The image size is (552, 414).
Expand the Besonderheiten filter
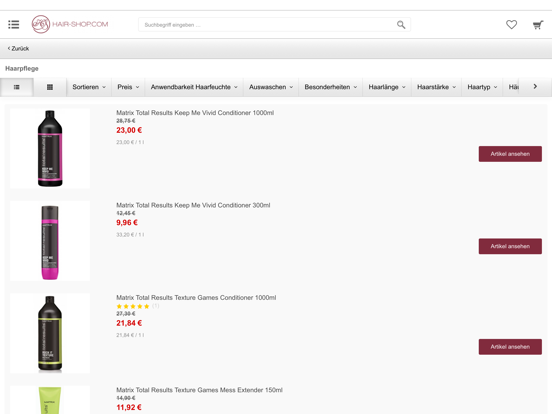coord(331,87)
